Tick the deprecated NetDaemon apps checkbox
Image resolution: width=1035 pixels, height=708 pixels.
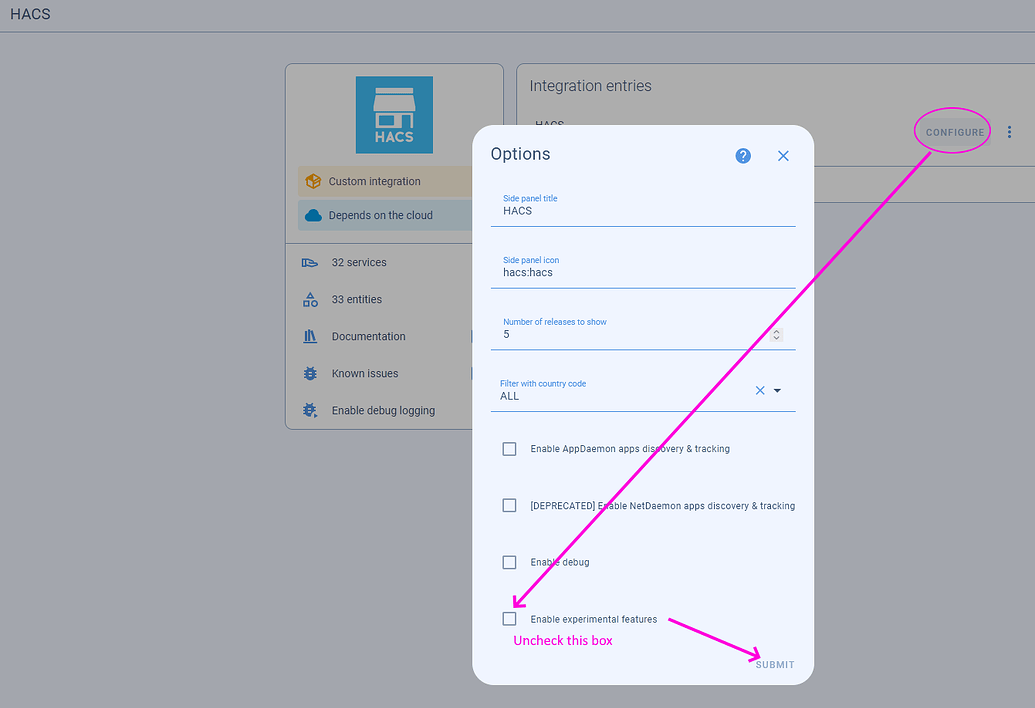tap(509, 505)
